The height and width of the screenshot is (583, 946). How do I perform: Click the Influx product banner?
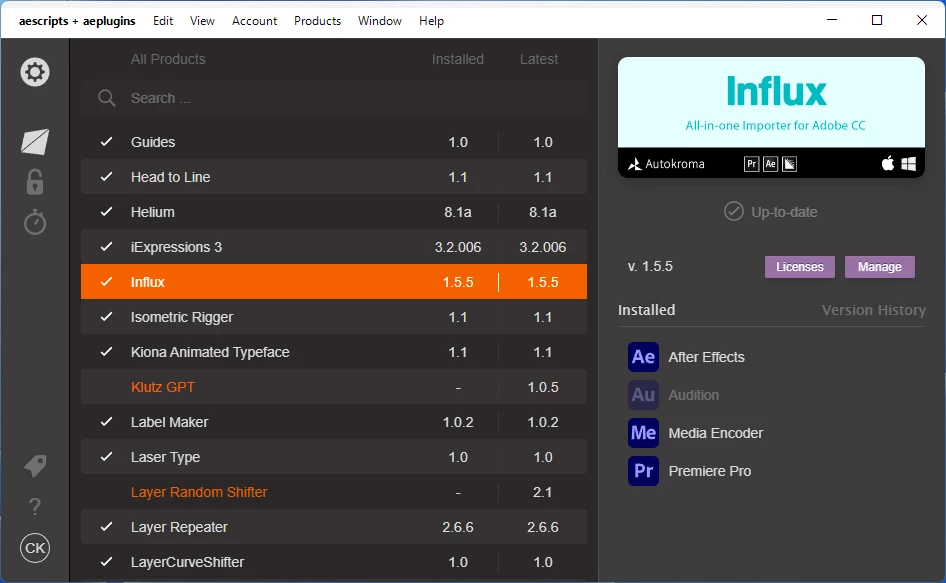pos(771,117)
